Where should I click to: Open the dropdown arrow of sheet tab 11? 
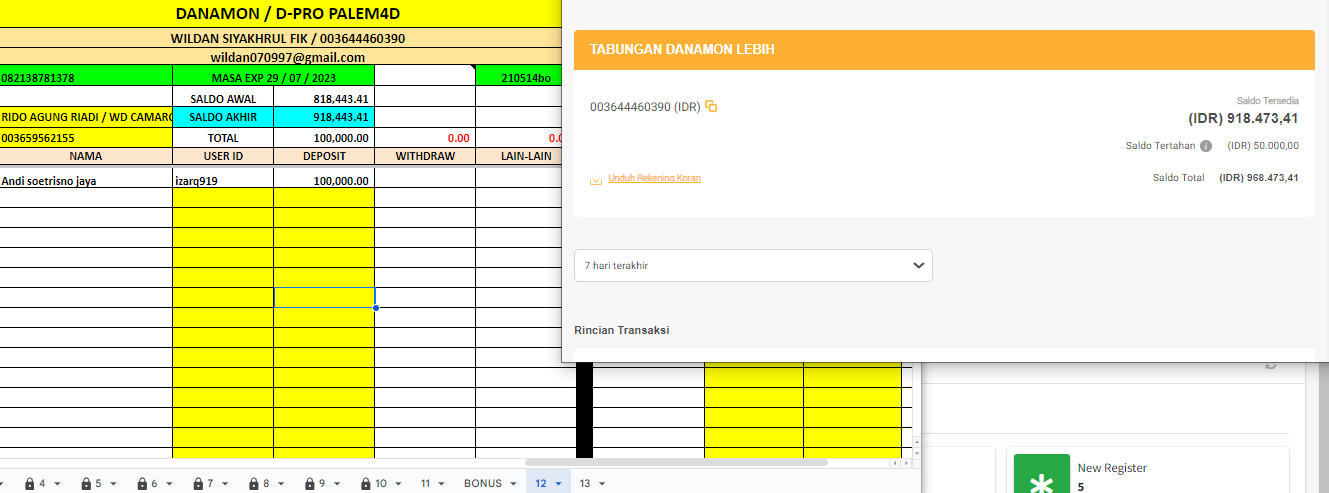[x=442, y=484]
